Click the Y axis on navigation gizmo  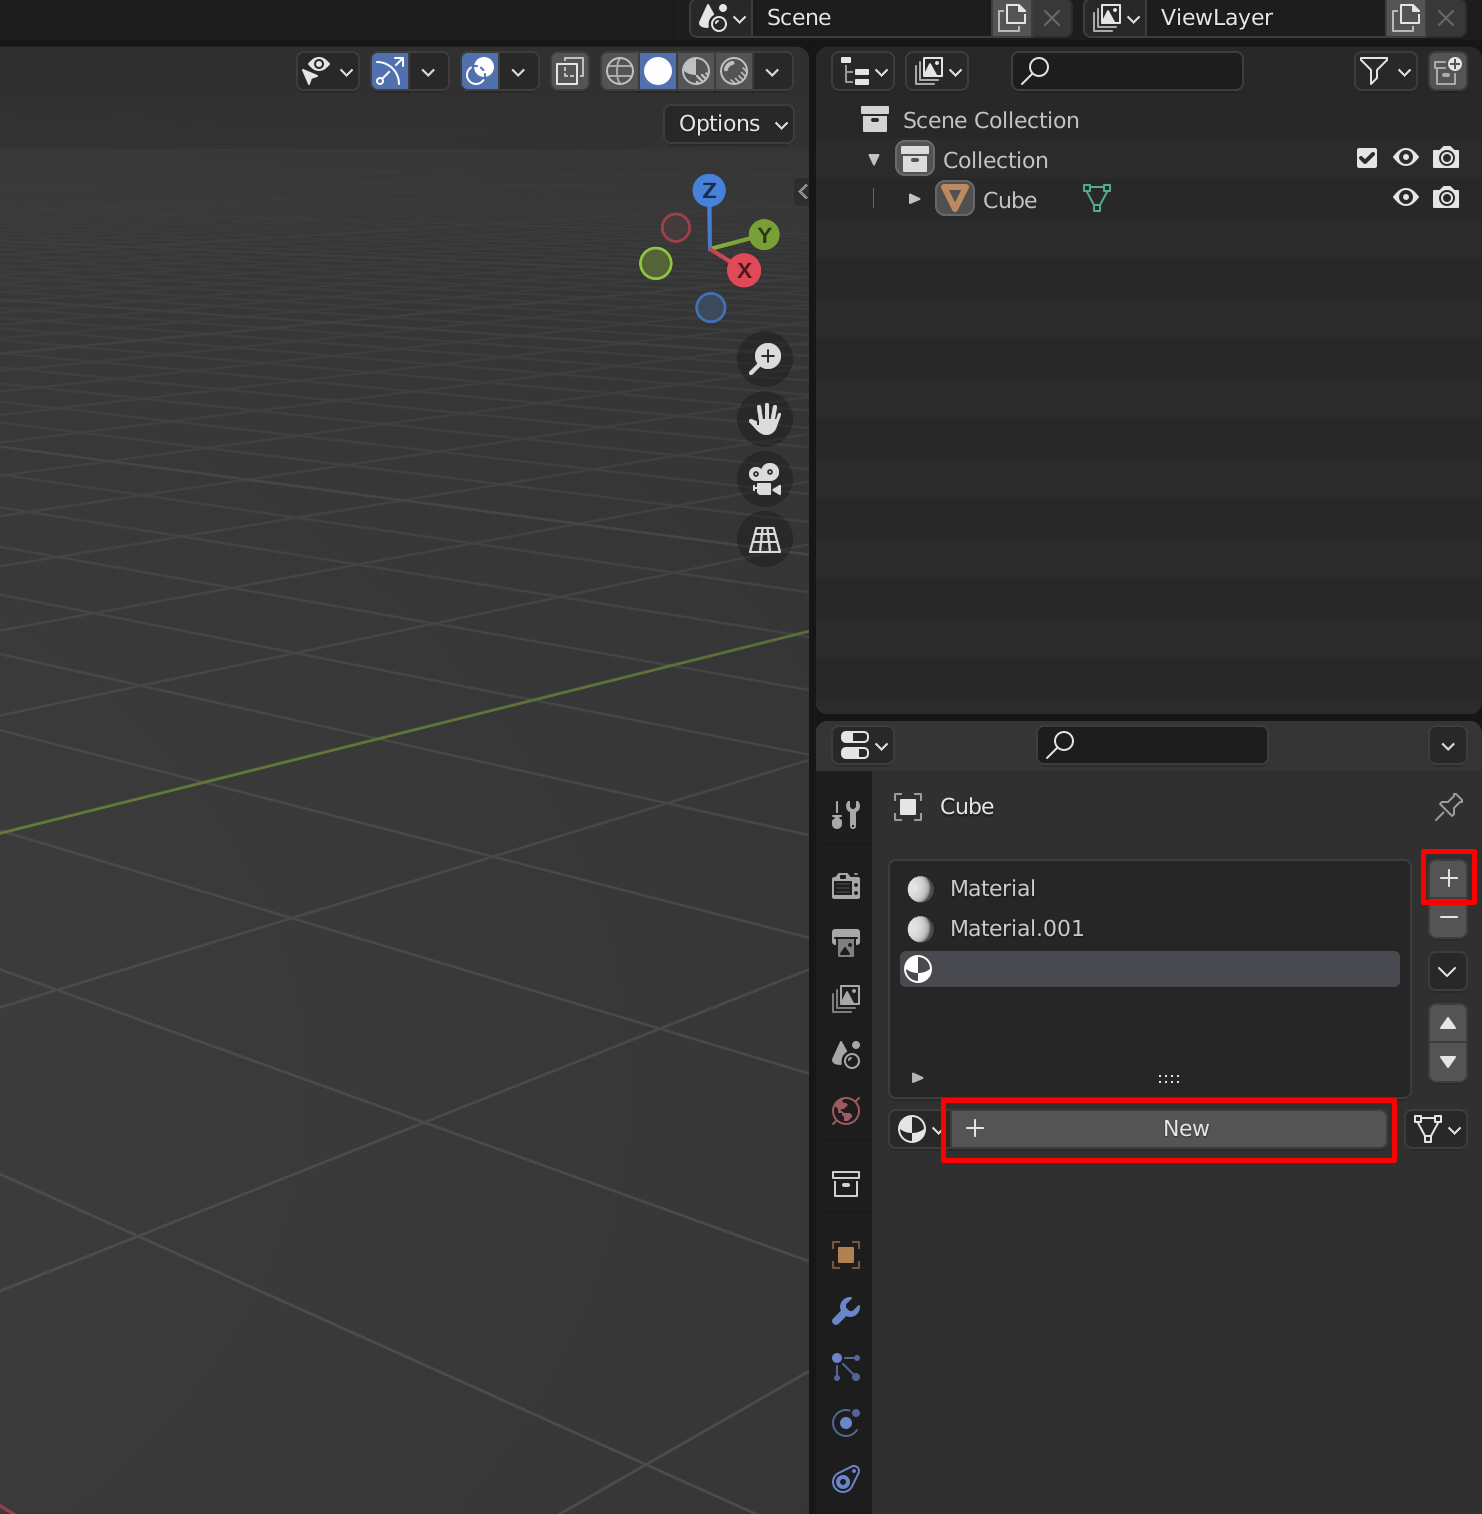(764, 235)
